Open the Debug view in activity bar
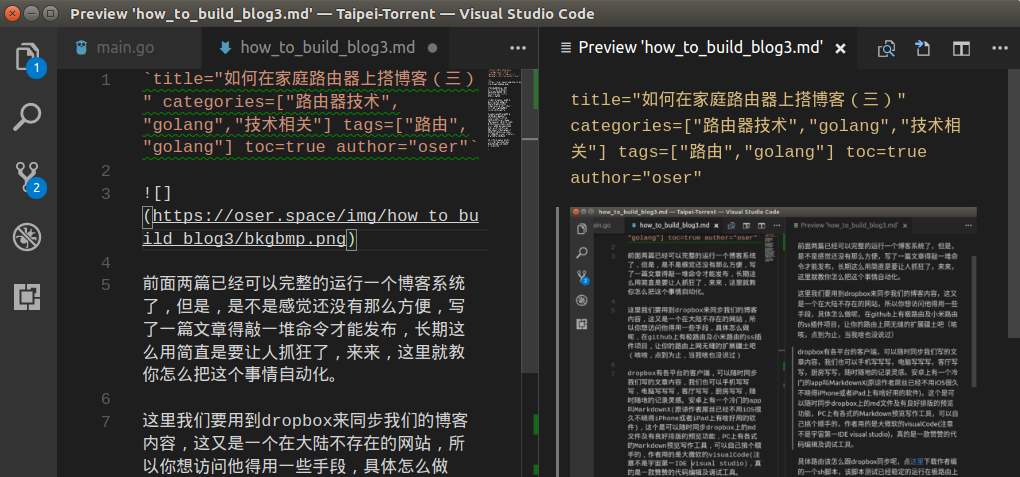This screenshot has width=1020, height=477. tap(27, 238)
